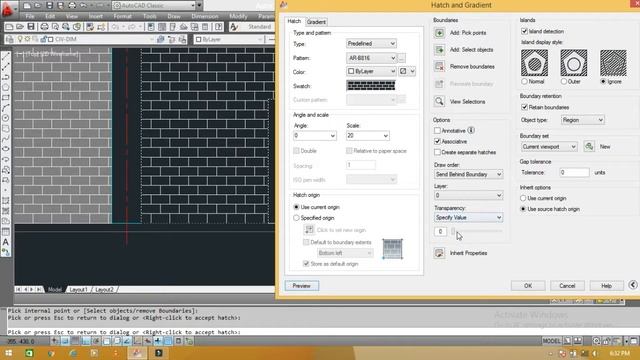
Task: Click the MODEL button in status bar
Action: [x=551, y=341]
